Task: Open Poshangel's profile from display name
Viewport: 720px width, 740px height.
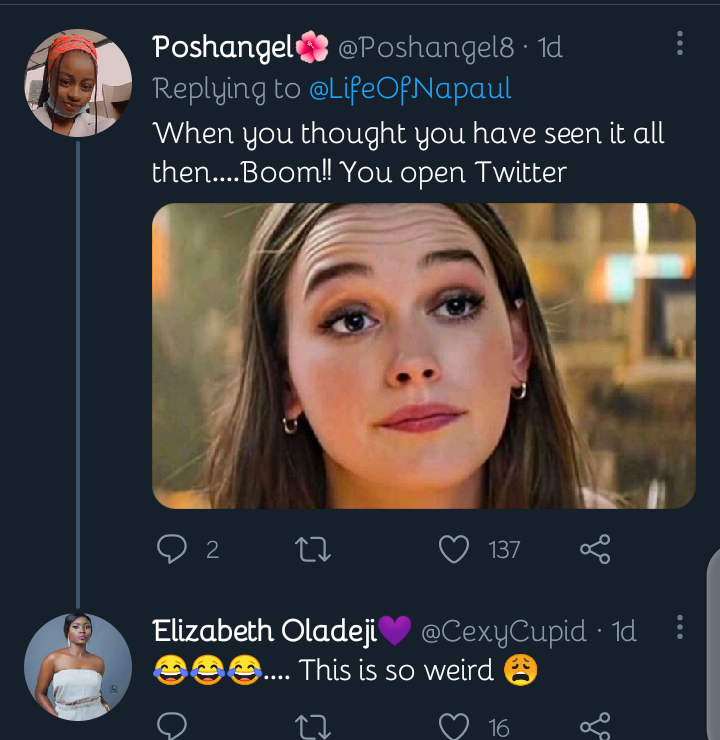Action: (x=223, y=48)
